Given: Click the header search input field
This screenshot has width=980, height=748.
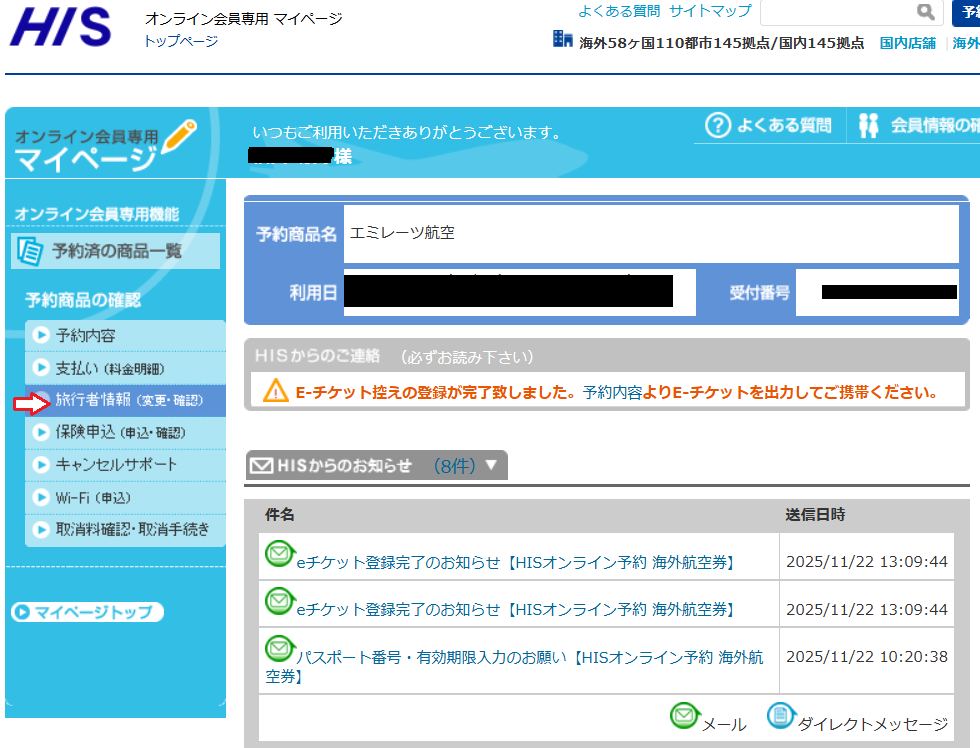Looking at the screenshot, I should (x=835, y=12).
